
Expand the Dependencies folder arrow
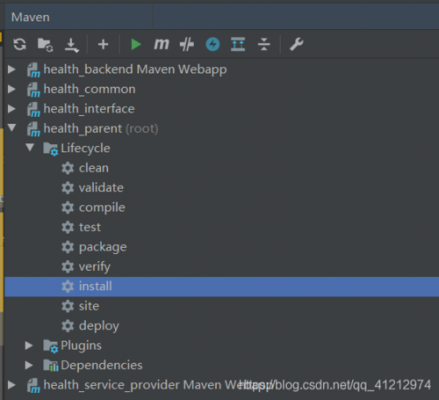point(29,365)
